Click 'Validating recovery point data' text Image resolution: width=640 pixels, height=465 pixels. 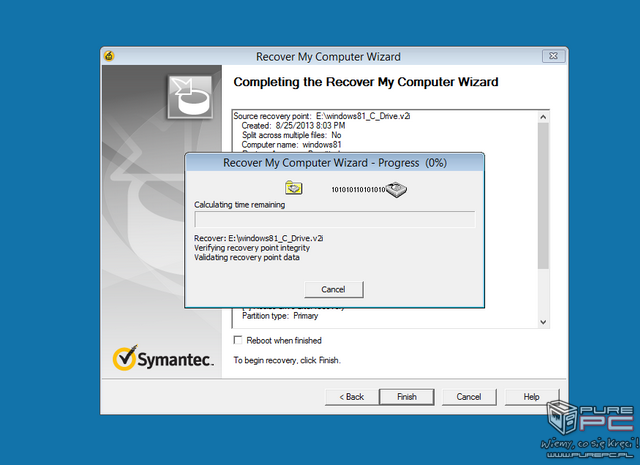[247, 258]
